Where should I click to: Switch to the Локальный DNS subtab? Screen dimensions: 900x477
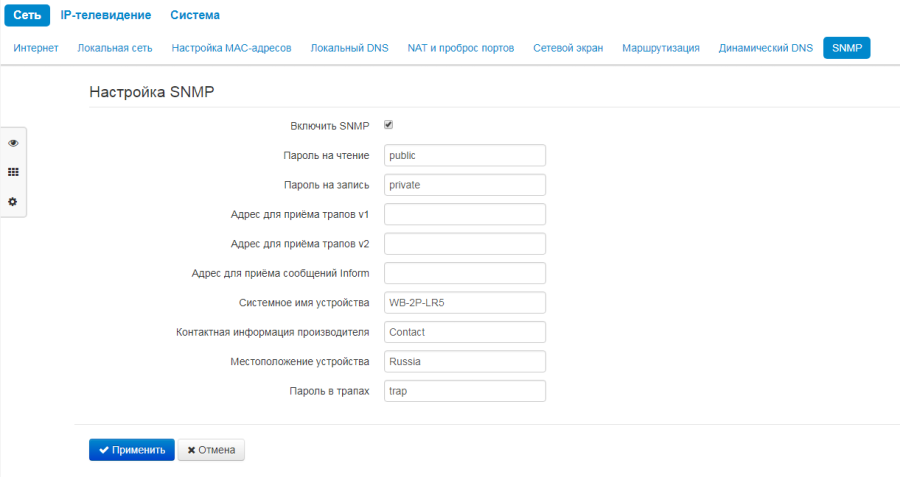coord(349,48)
